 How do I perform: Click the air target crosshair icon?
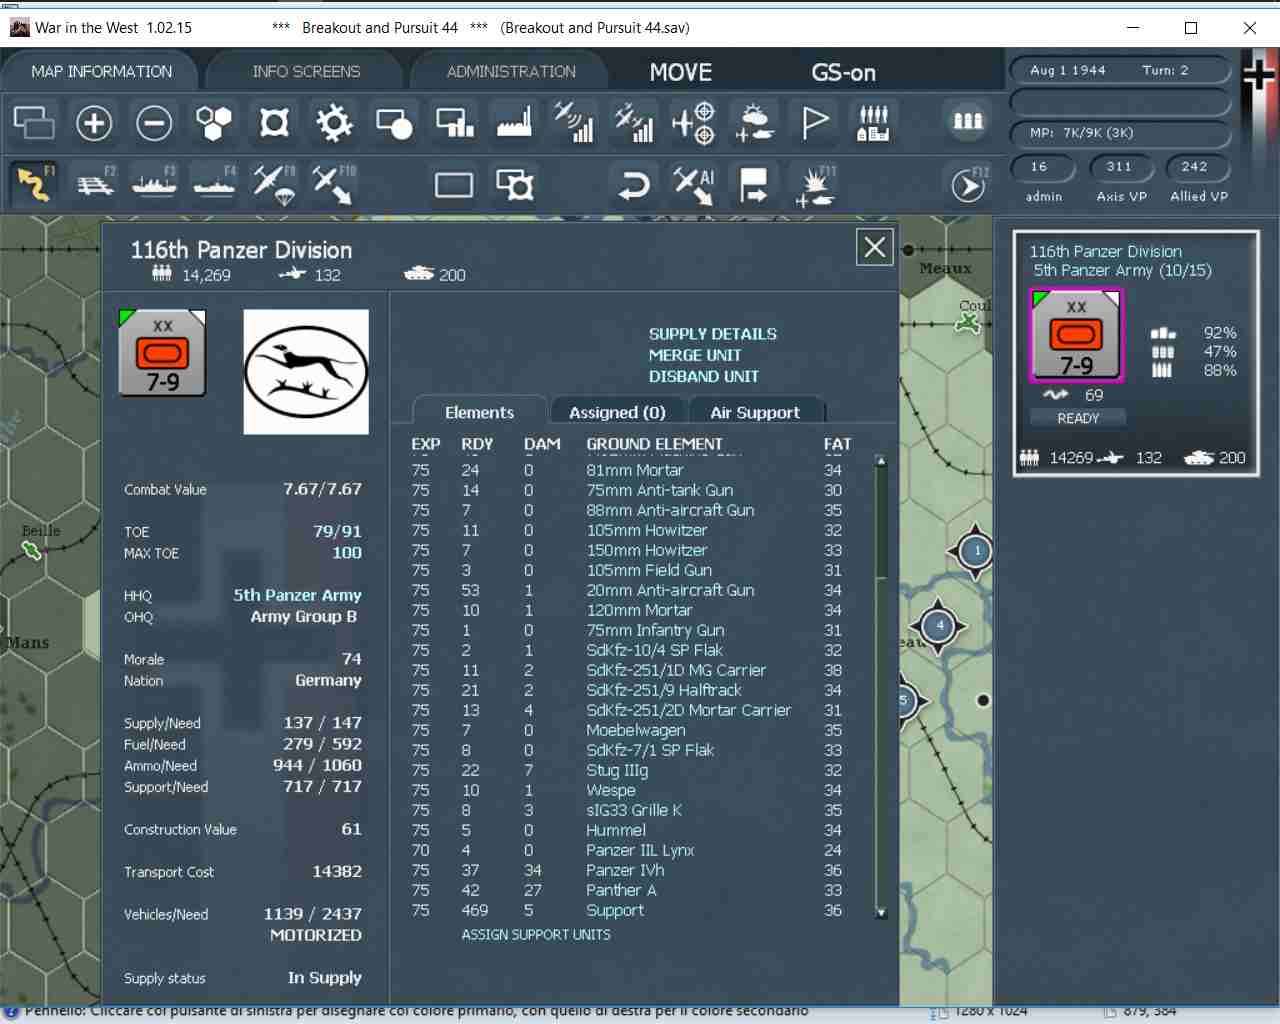694,123
